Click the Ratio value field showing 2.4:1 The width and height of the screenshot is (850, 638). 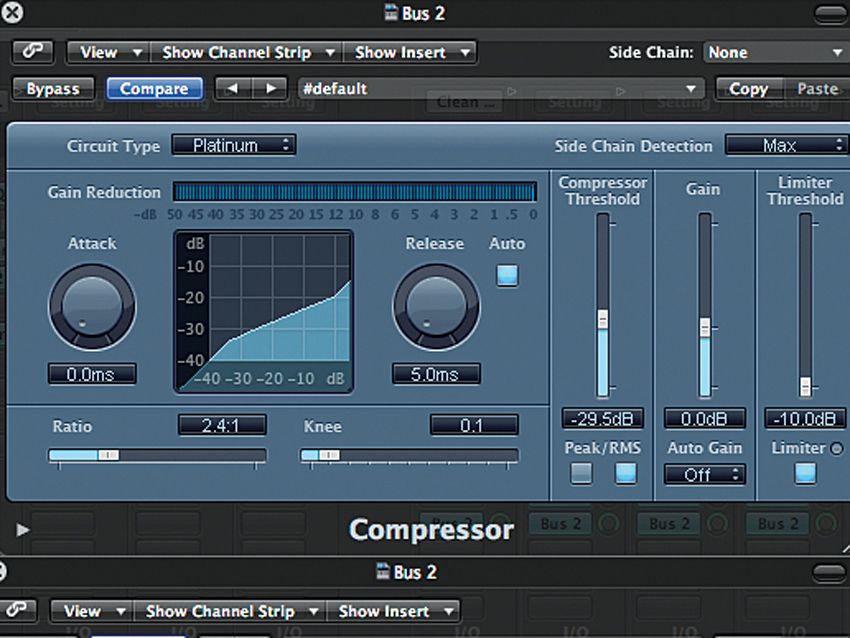pyautogui.click(x=221, y=425)
